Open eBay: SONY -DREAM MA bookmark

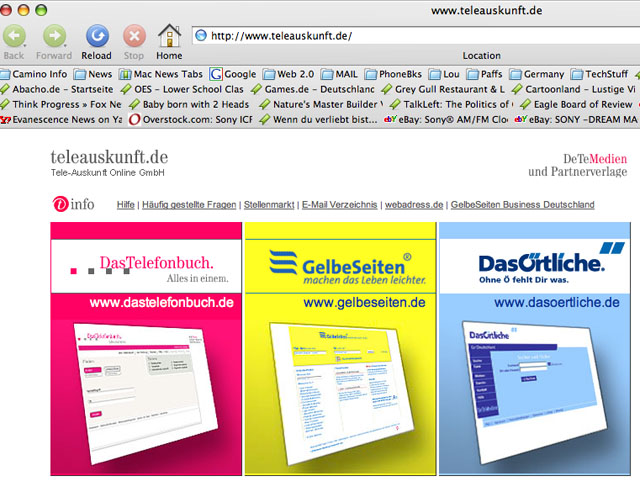[576, 119]
